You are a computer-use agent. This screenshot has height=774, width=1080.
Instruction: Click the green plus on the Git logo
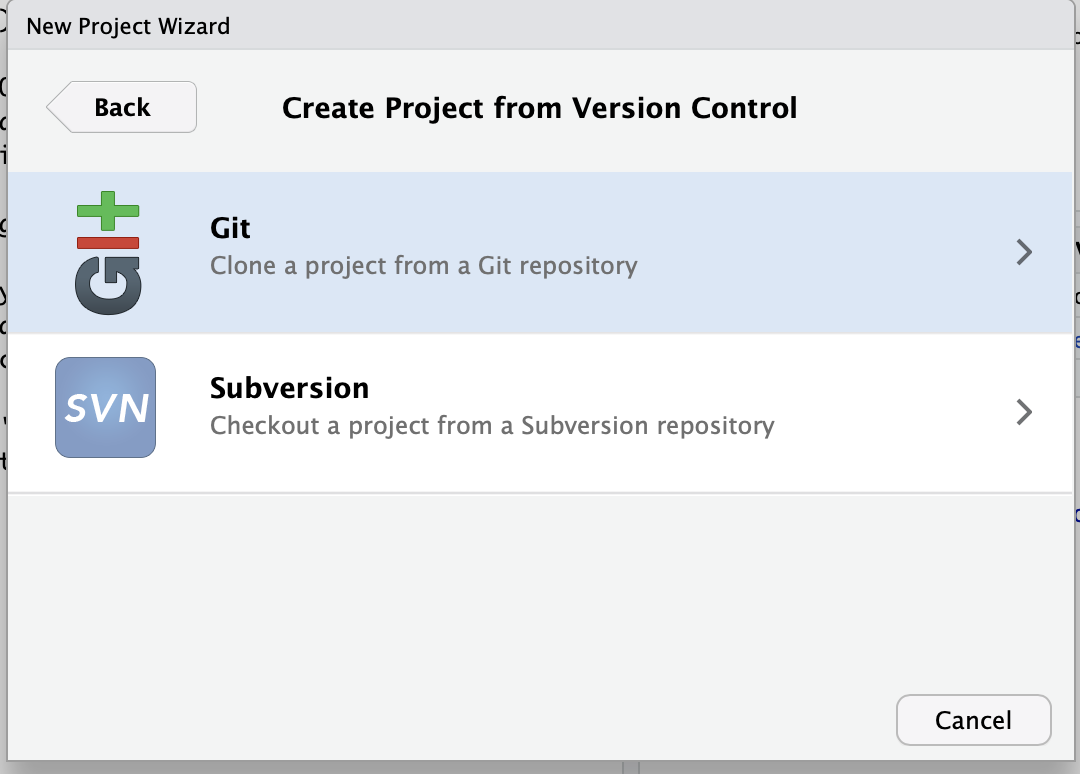coord(108,210)
